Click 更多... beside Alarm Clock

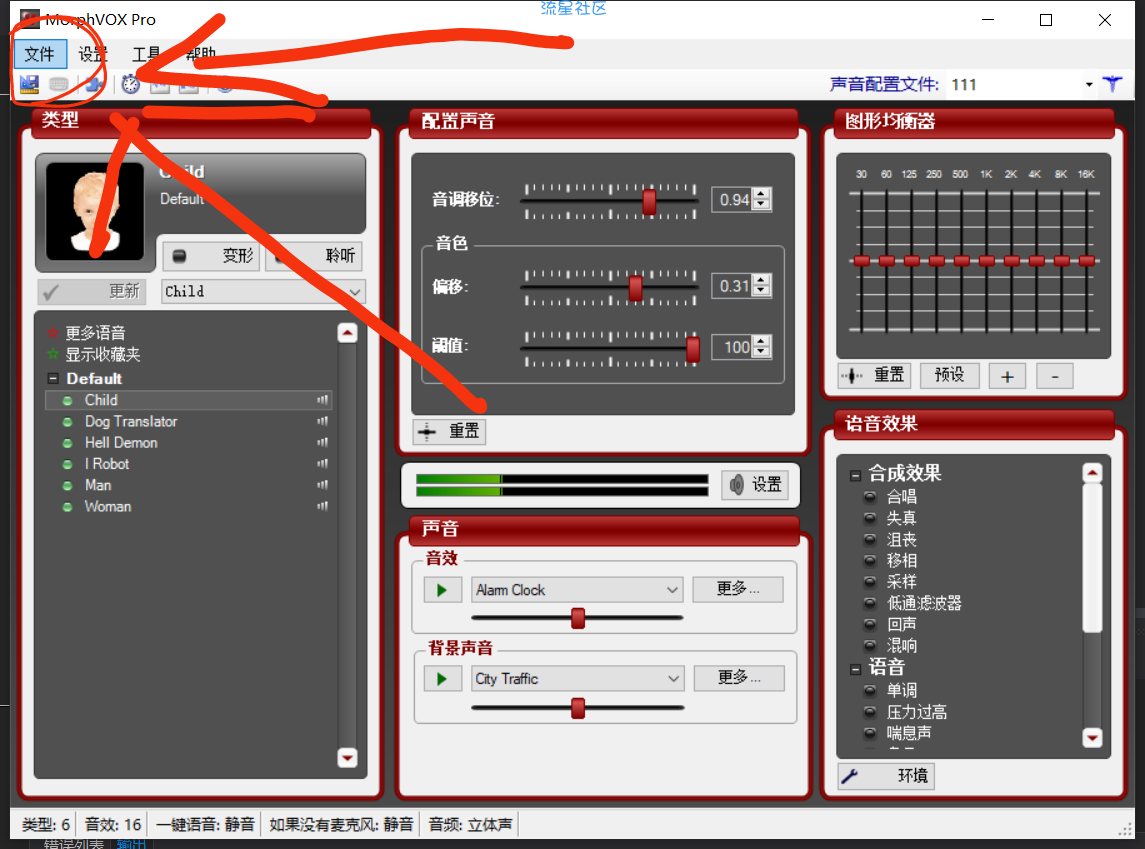coord(738,589)
